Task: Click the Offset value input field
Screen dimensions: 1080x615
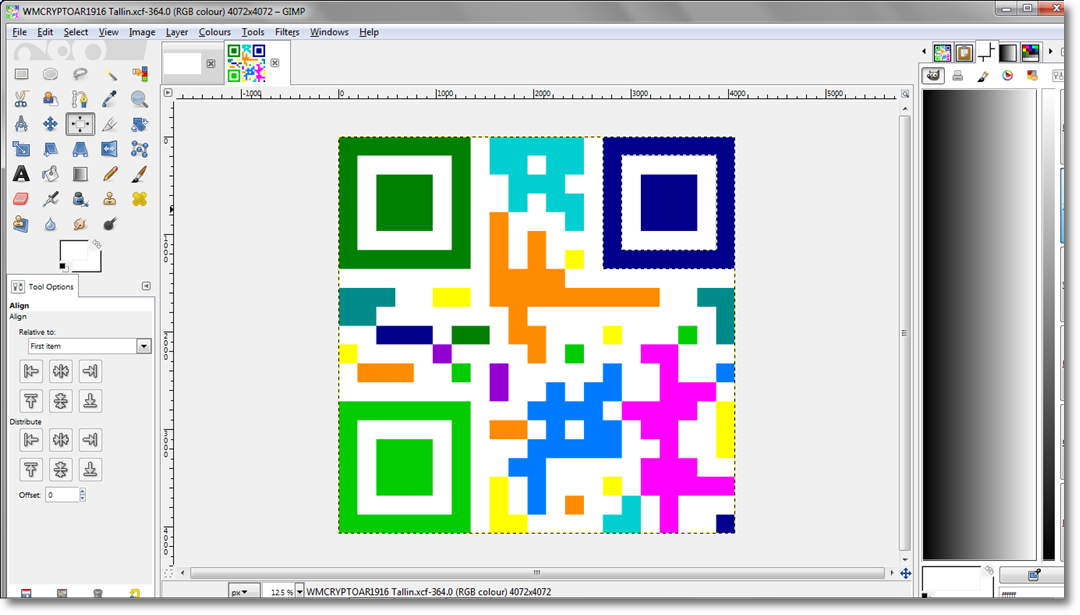Action: (62, 494)
